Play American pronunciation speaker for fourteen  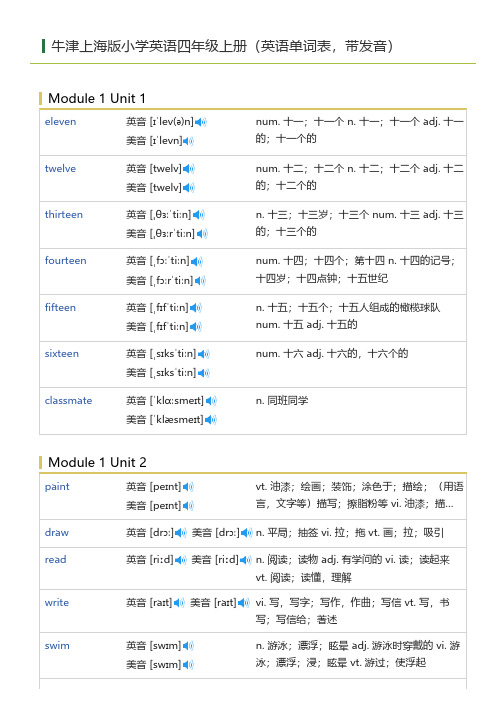(201, 281)
